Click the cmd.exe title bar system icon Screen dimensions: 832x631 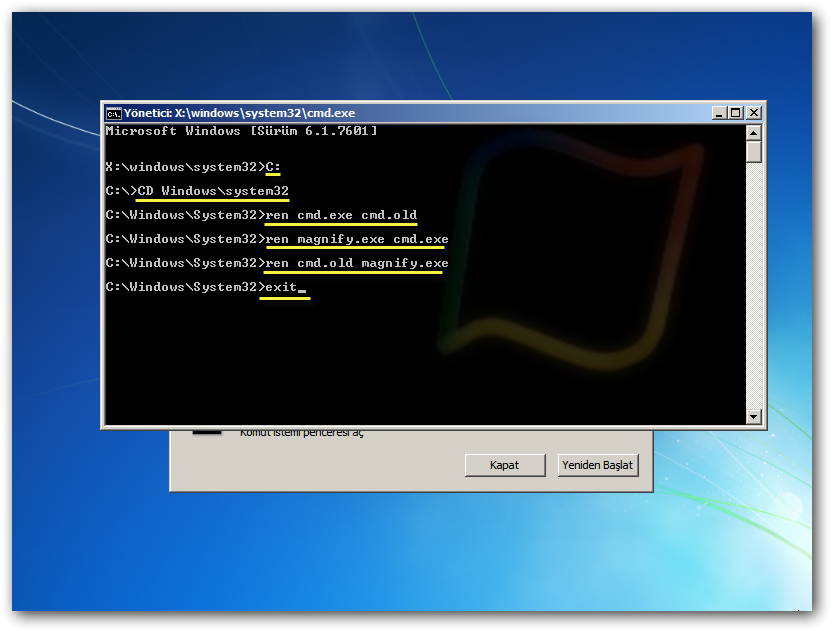pyautogui.click(x=114, y=113)
